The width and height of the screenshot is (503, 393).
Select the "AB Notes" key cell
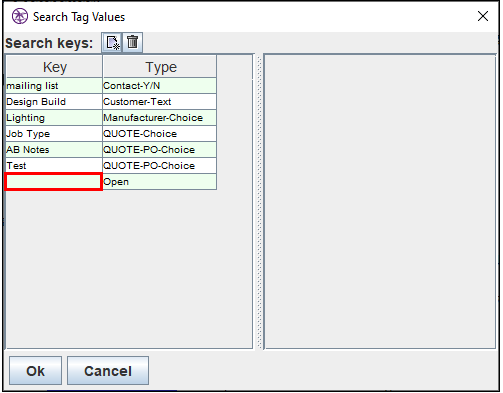pyautogui.click(x=54, y=150)
